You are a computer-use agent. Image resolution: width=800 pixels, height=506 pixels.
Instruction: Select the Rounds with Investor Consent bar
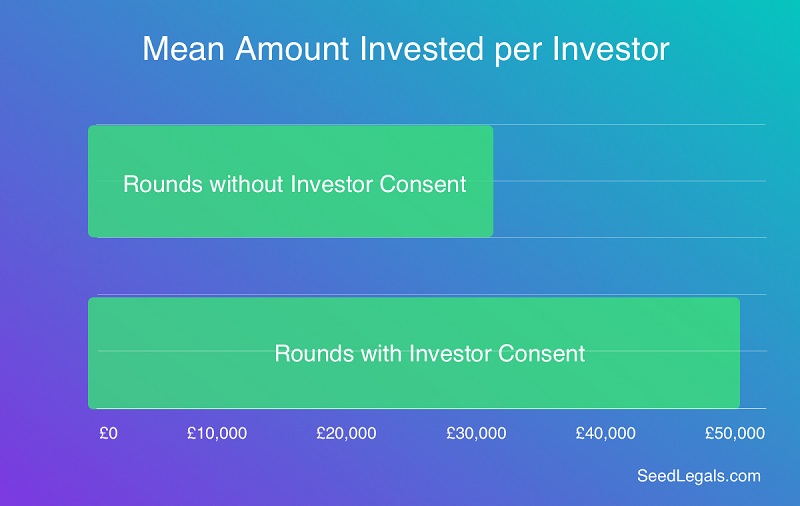click(x=414, y=353)
